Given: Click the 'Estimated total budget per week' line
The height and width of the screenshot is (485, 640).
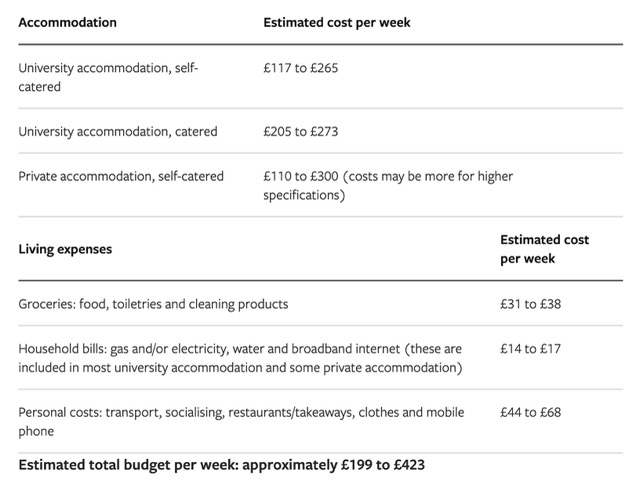Looking at the screenshot, I should pos(222,466).
